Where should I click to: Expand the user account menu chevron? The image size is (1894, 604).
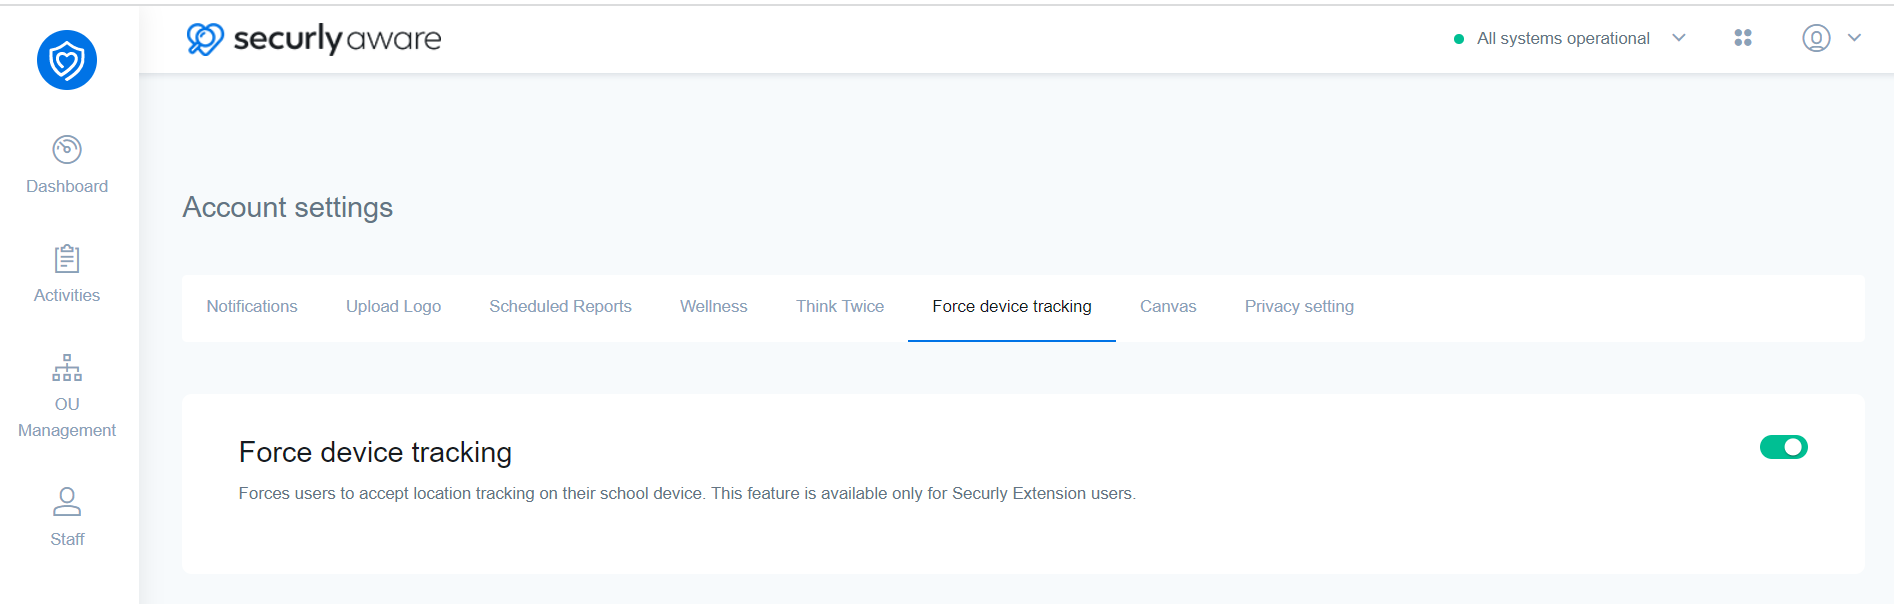[1854, 38]
